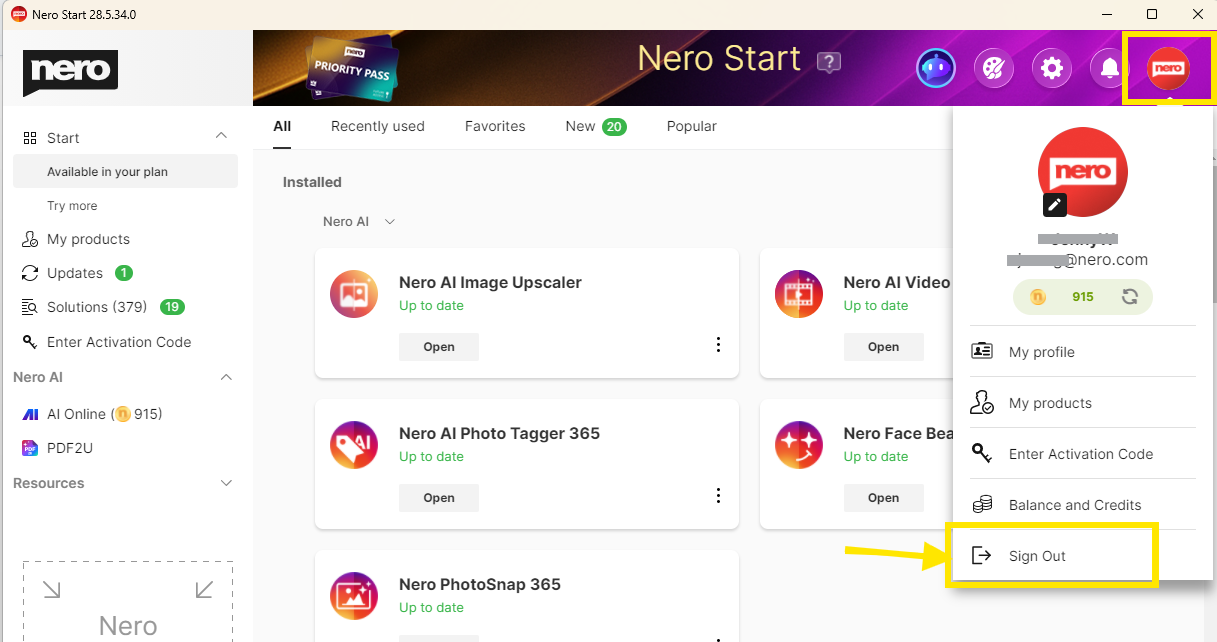Click Nero AI Photo Tagger 365 icon
Viewport: 1217px width, 642px height.
point(354,445)
